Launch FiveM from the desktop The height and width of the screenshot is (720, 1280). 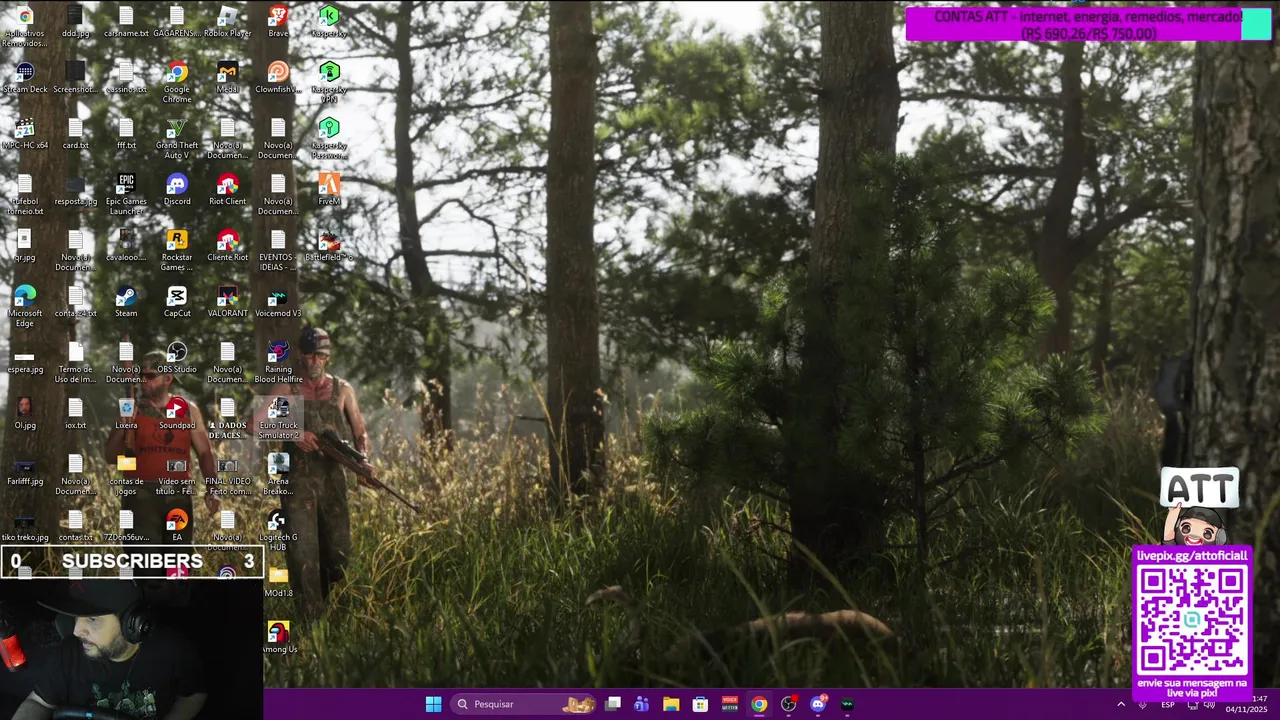[x=329, y=190]
